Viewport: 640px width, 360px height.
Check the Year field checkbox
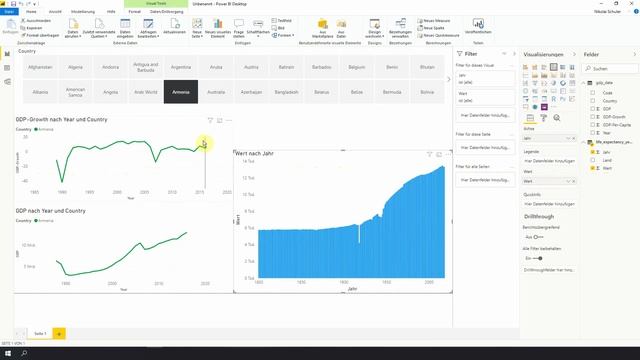coord(592,133)
